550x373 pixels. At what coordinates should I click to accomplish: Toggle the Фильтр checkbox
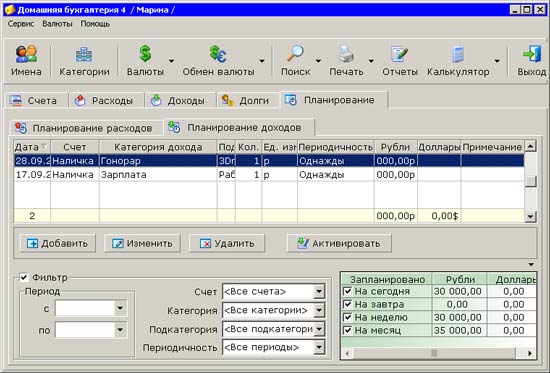pos(24,278)
